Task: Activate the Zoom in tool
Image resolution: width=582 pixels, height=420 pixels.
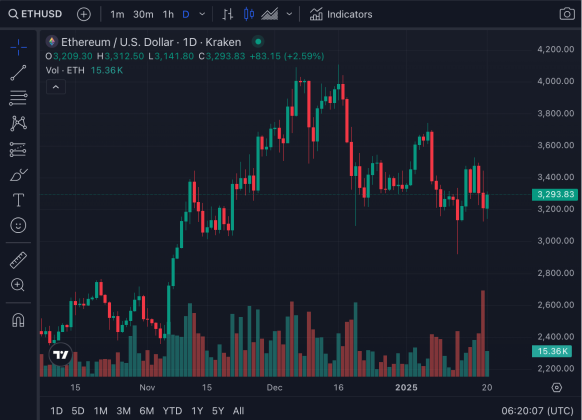Action: [x=18, y=285]
